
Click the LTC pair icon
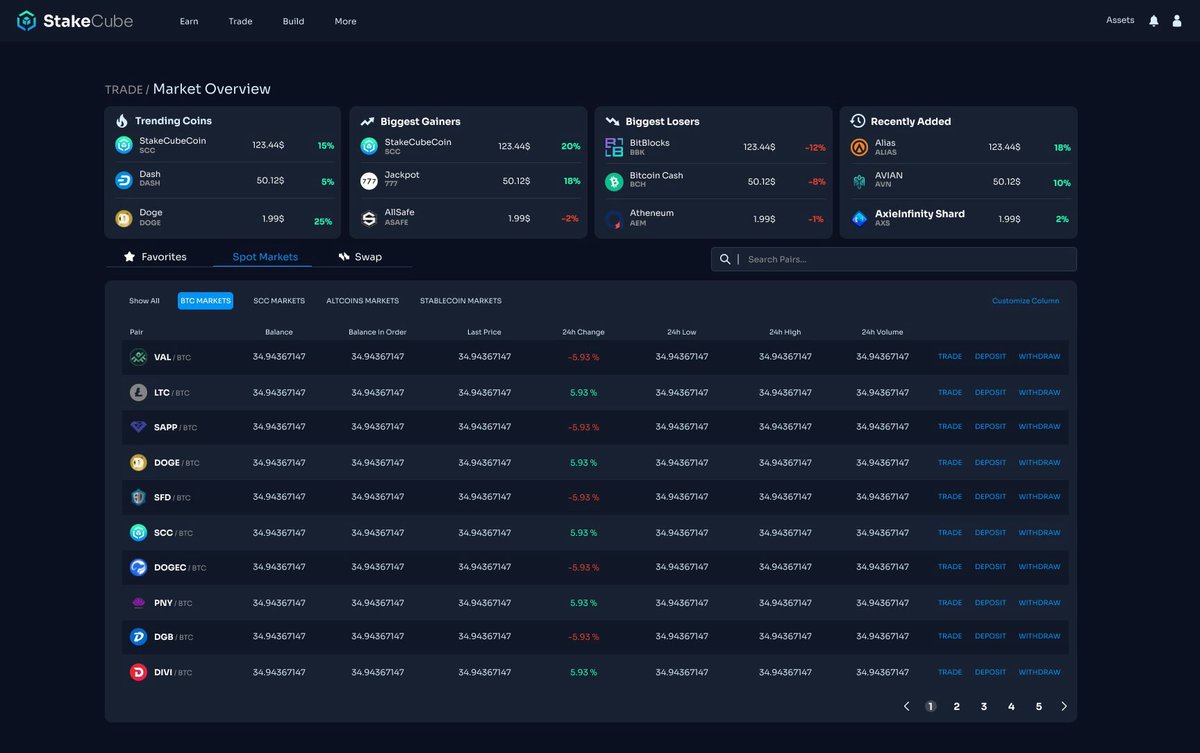click(138, 393)
